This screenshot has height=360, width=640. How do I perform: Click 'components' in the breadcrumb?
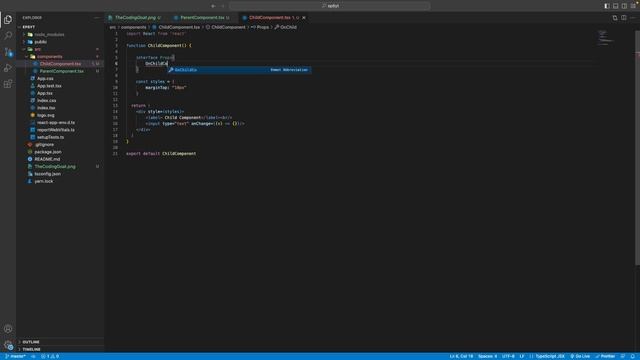(x=133, y=27)
